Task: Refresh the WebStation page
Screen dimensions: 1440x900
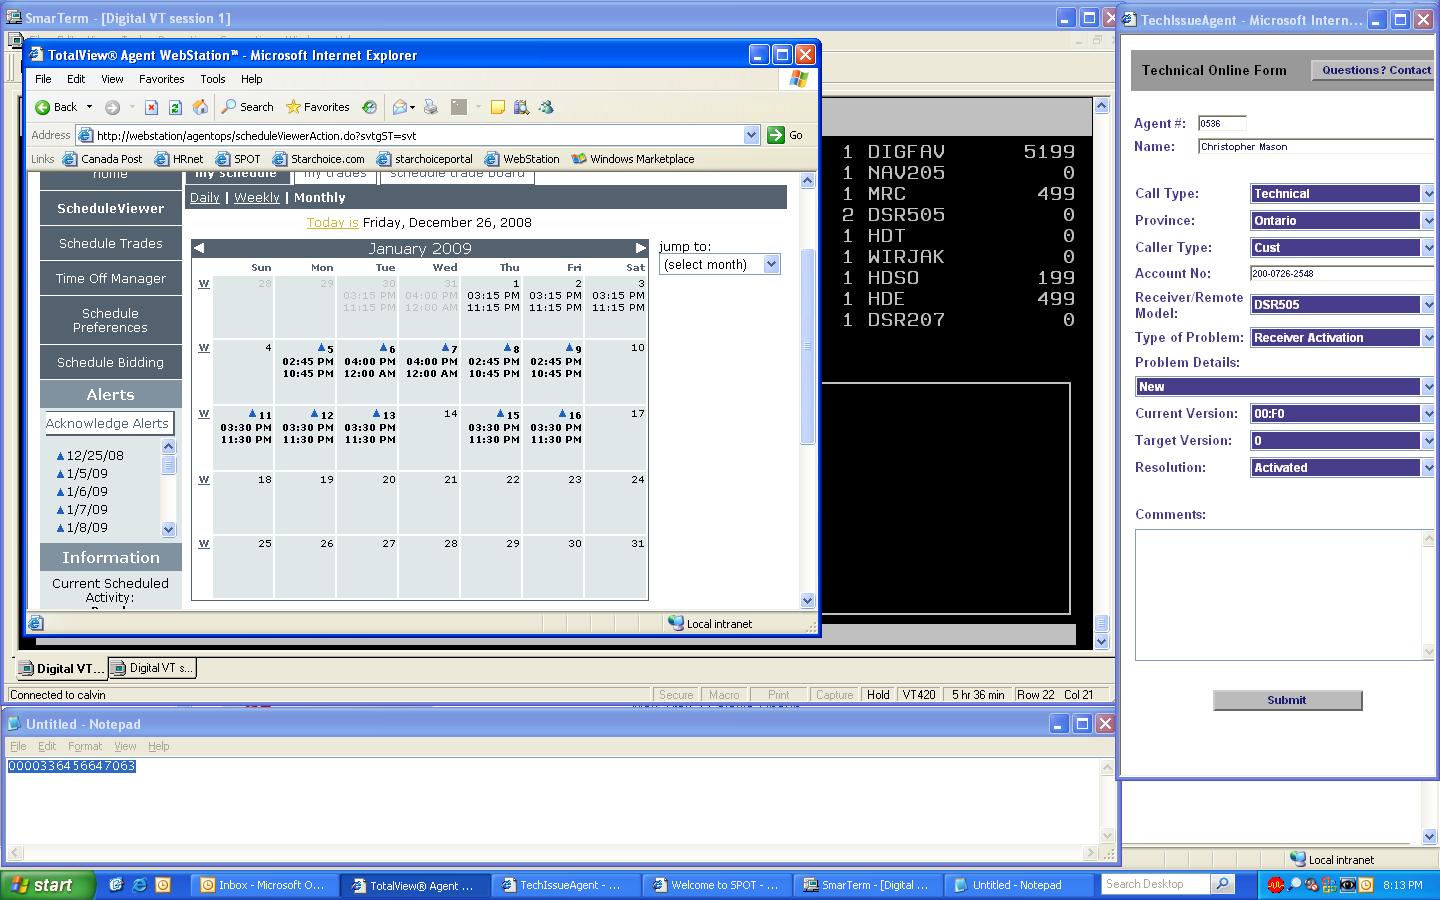Action: (x=175, y=107)
